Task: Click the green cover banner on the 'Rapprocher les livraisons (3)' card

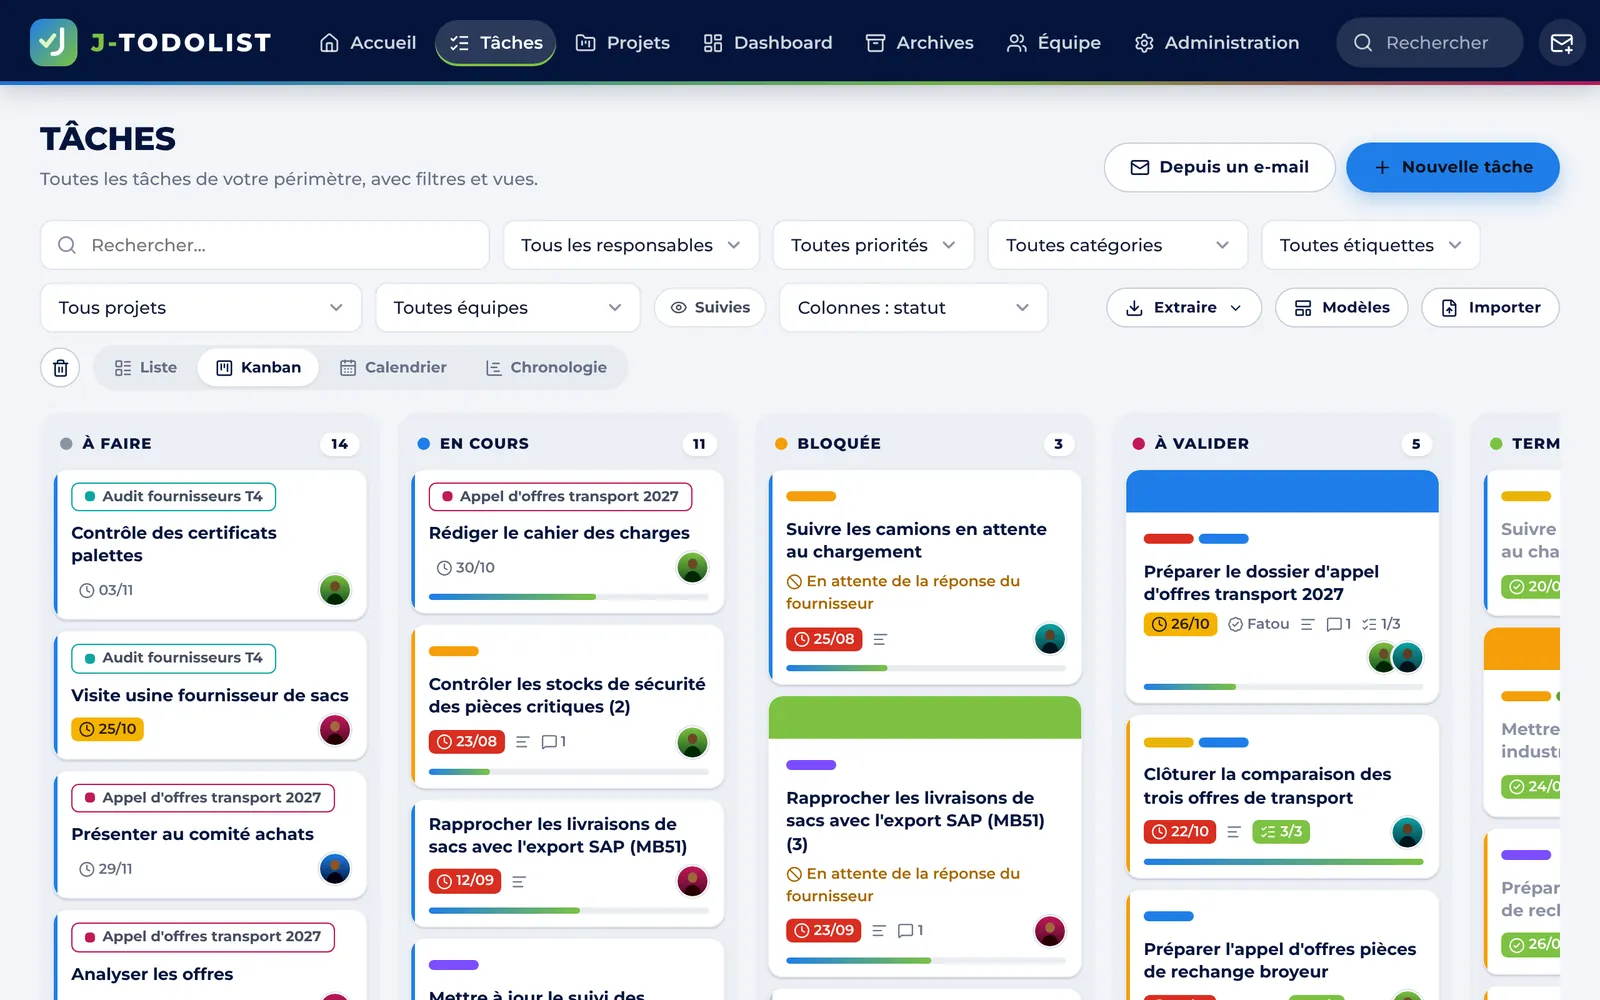Action: [925, 718]
